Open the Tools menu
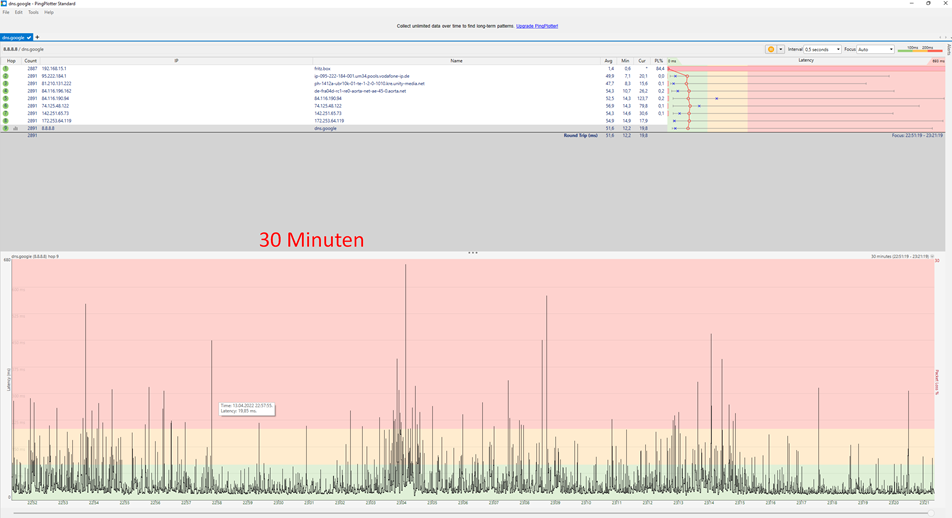This screenshot has width=952, height=518. (33, 12)
